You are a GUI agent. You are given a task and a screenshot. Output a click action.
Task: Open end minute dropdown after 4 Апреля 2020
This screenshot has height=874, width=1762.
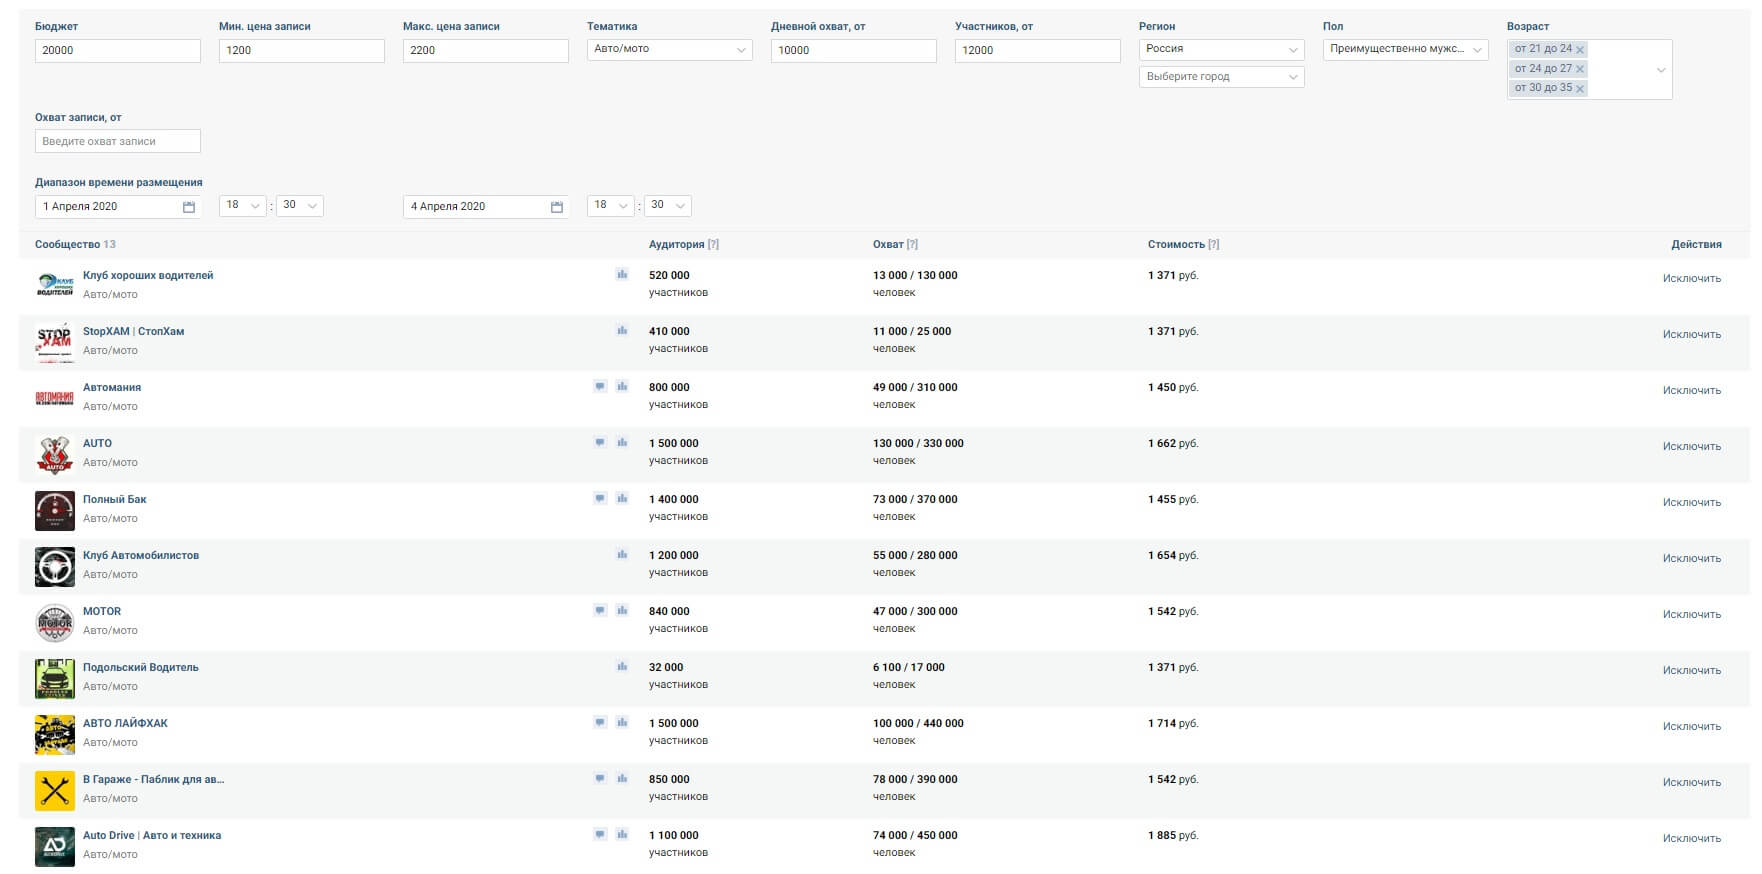pyautogui.click(x=668, y=206)
